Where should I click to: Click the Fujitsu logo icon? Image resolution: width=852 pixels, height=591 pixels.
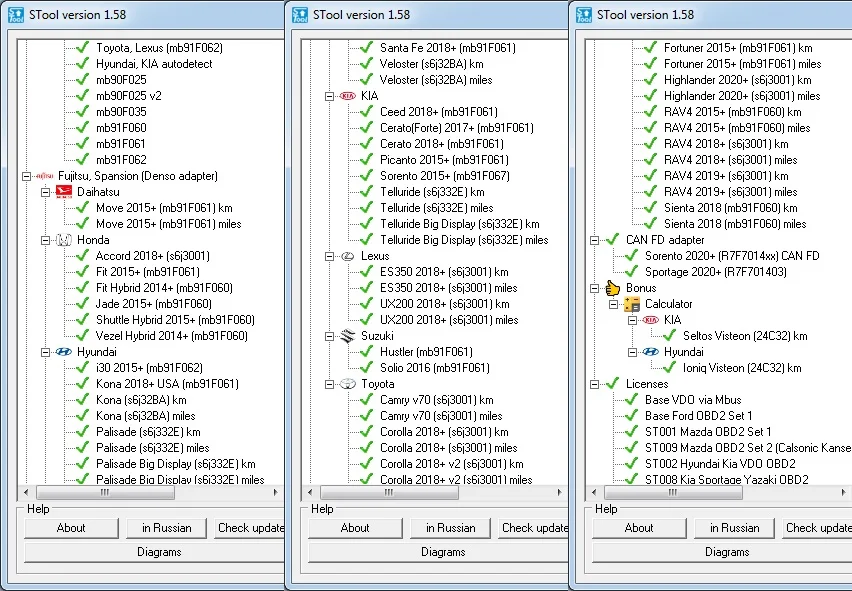pos(45,176)
